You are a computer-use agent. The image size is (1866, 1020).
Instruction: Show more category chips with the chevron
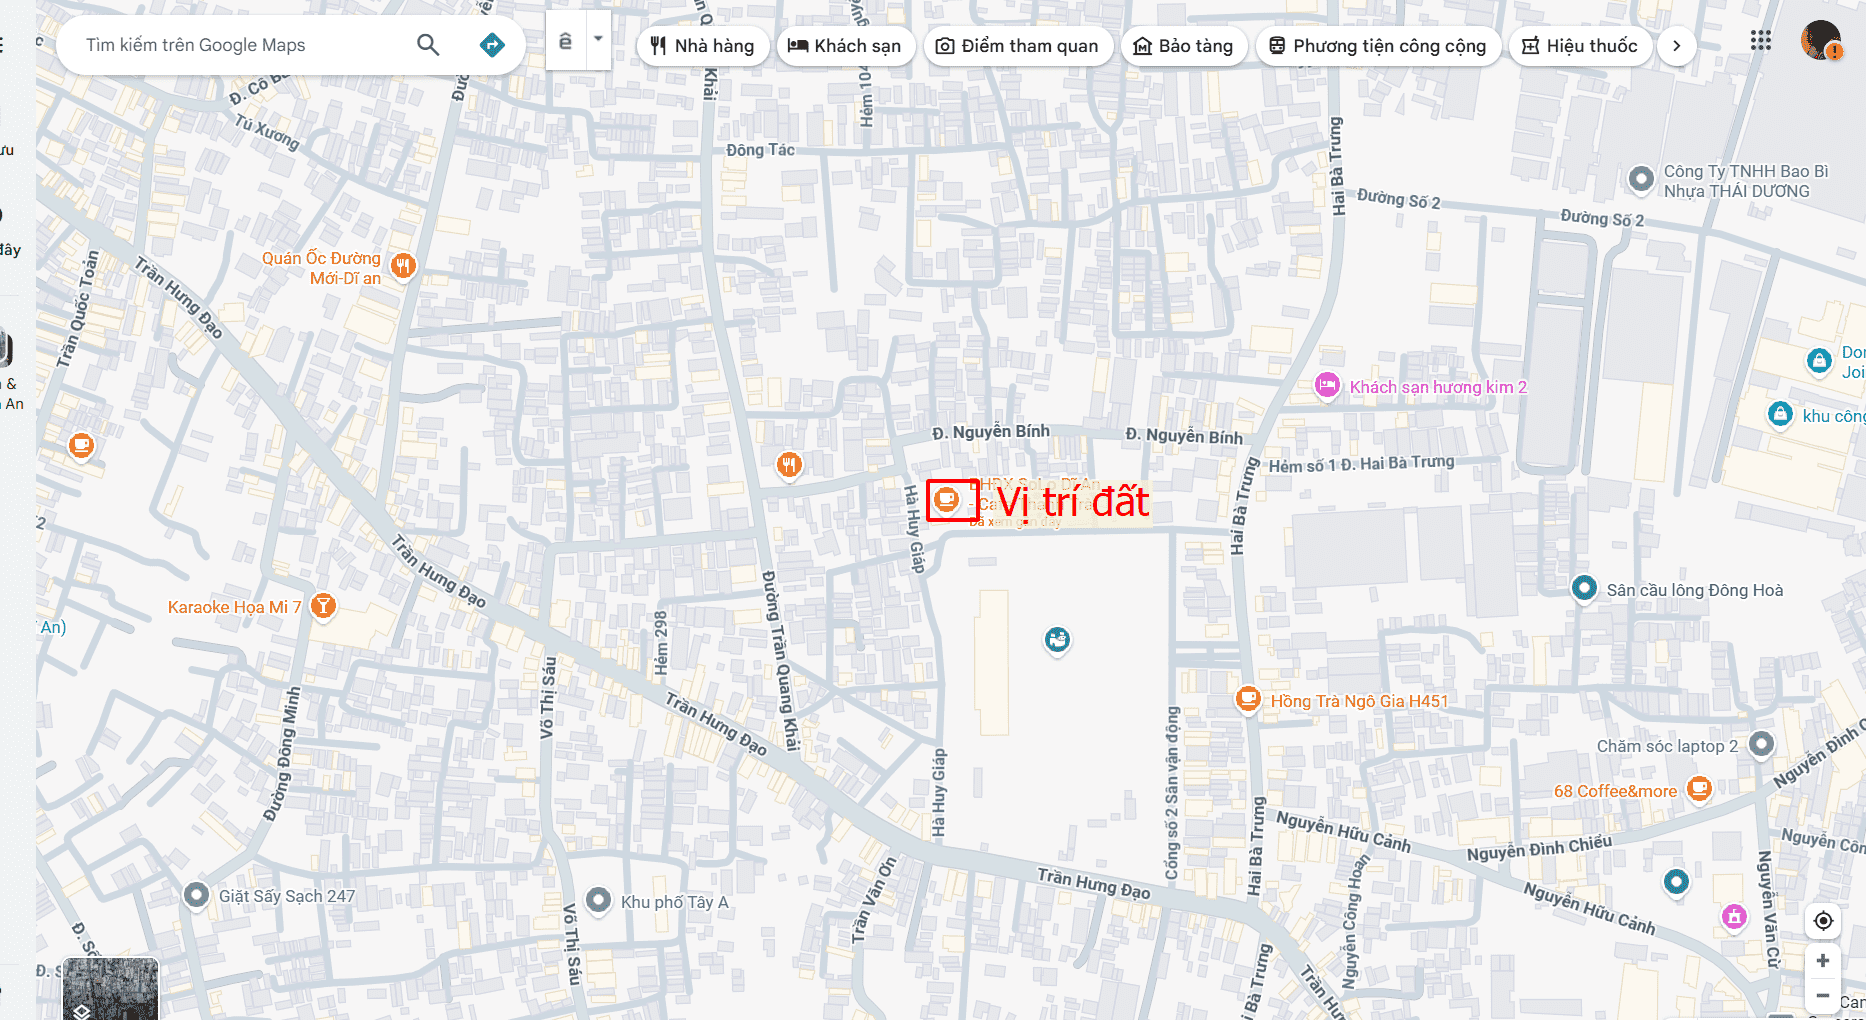(x=1676, y=46)
